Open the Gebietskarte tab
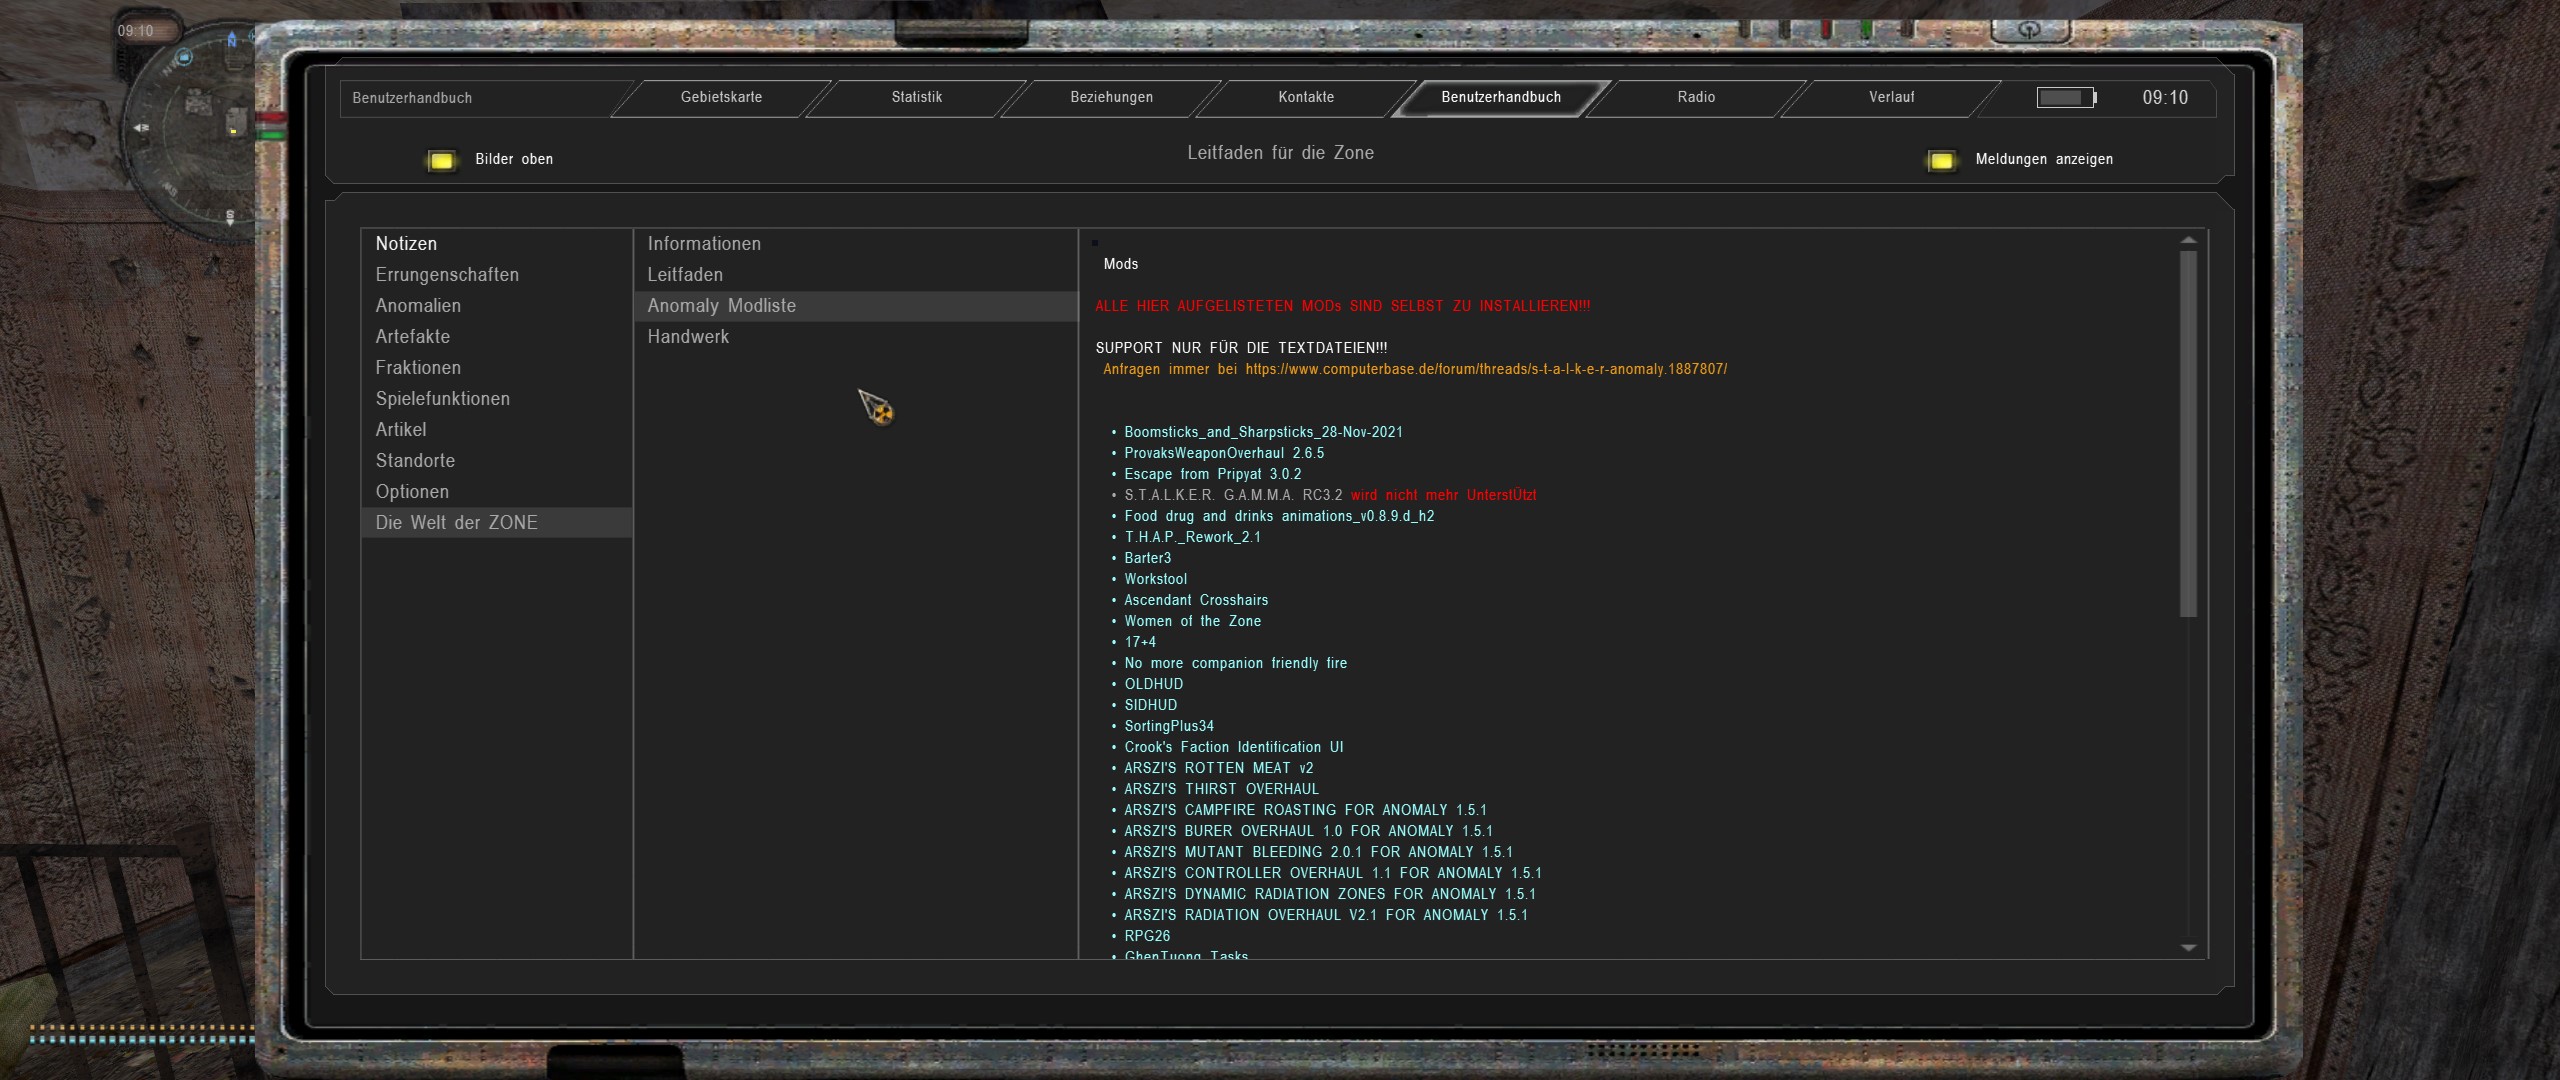Viewport: 2560px width, 1080px height. pos(721,97)
